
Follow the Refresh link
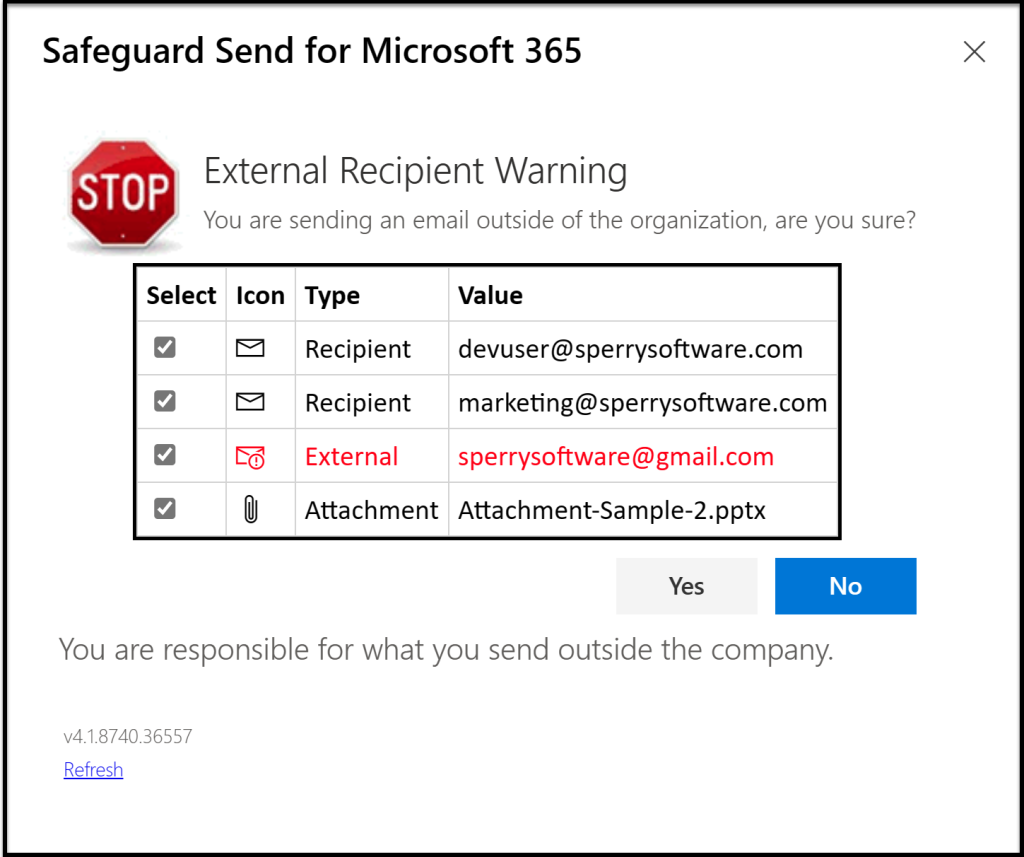click(93, 770)
